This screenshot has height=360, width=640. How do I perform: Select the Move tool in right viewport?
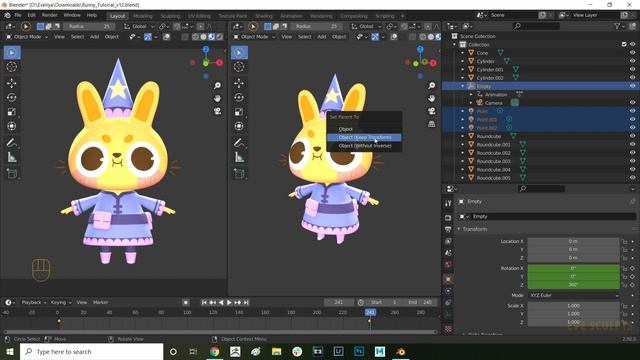click(239, 83)
